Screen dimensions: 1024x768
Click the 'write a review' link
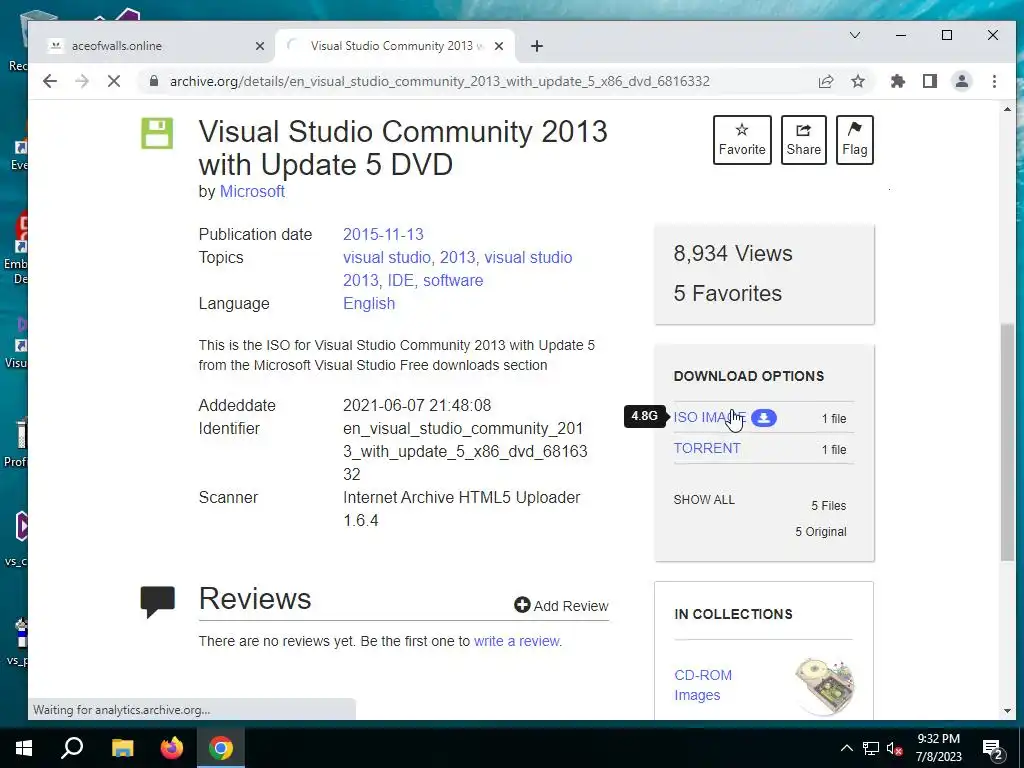coord(517,641)
